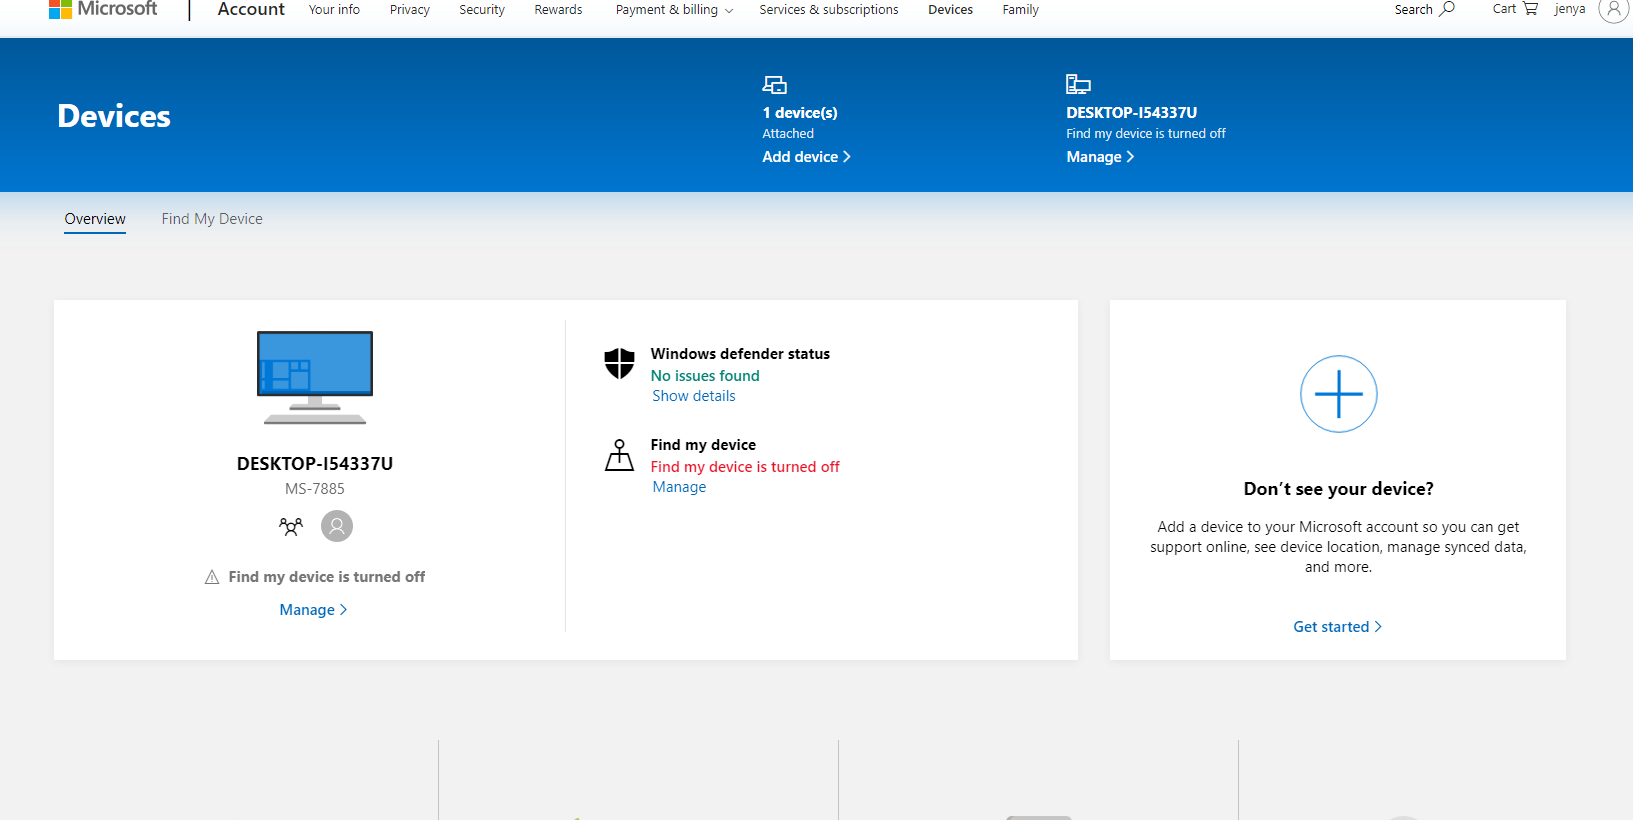This screenshot has width=1633, height=820.
Task: Switch to Find My Device tab
Action: 212,219
